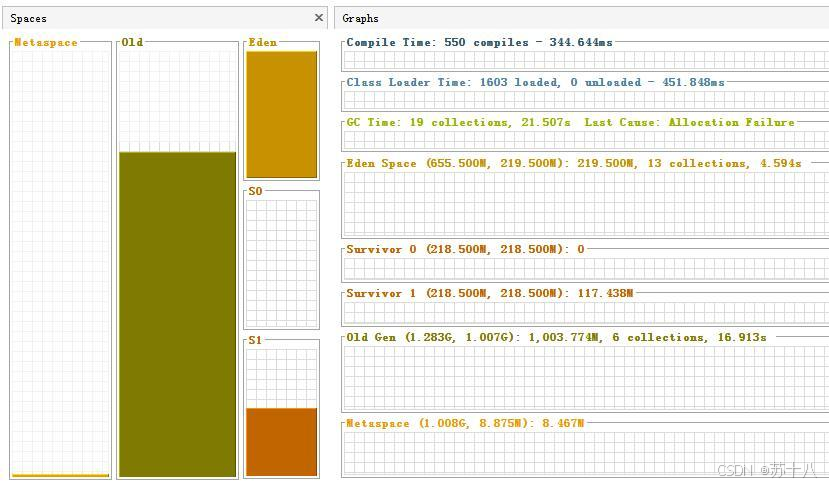Screen dimensions: 829x486
Task: Click the Metaspace graph area
Action: 586,454
